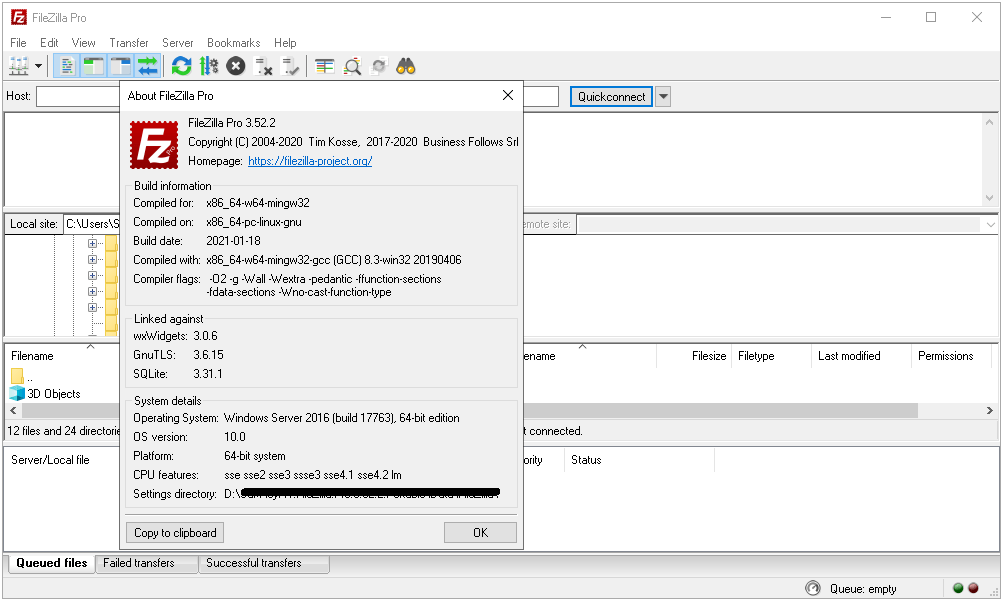
Task: Toggle the remote directory tree display
Action: click(120, 66)
